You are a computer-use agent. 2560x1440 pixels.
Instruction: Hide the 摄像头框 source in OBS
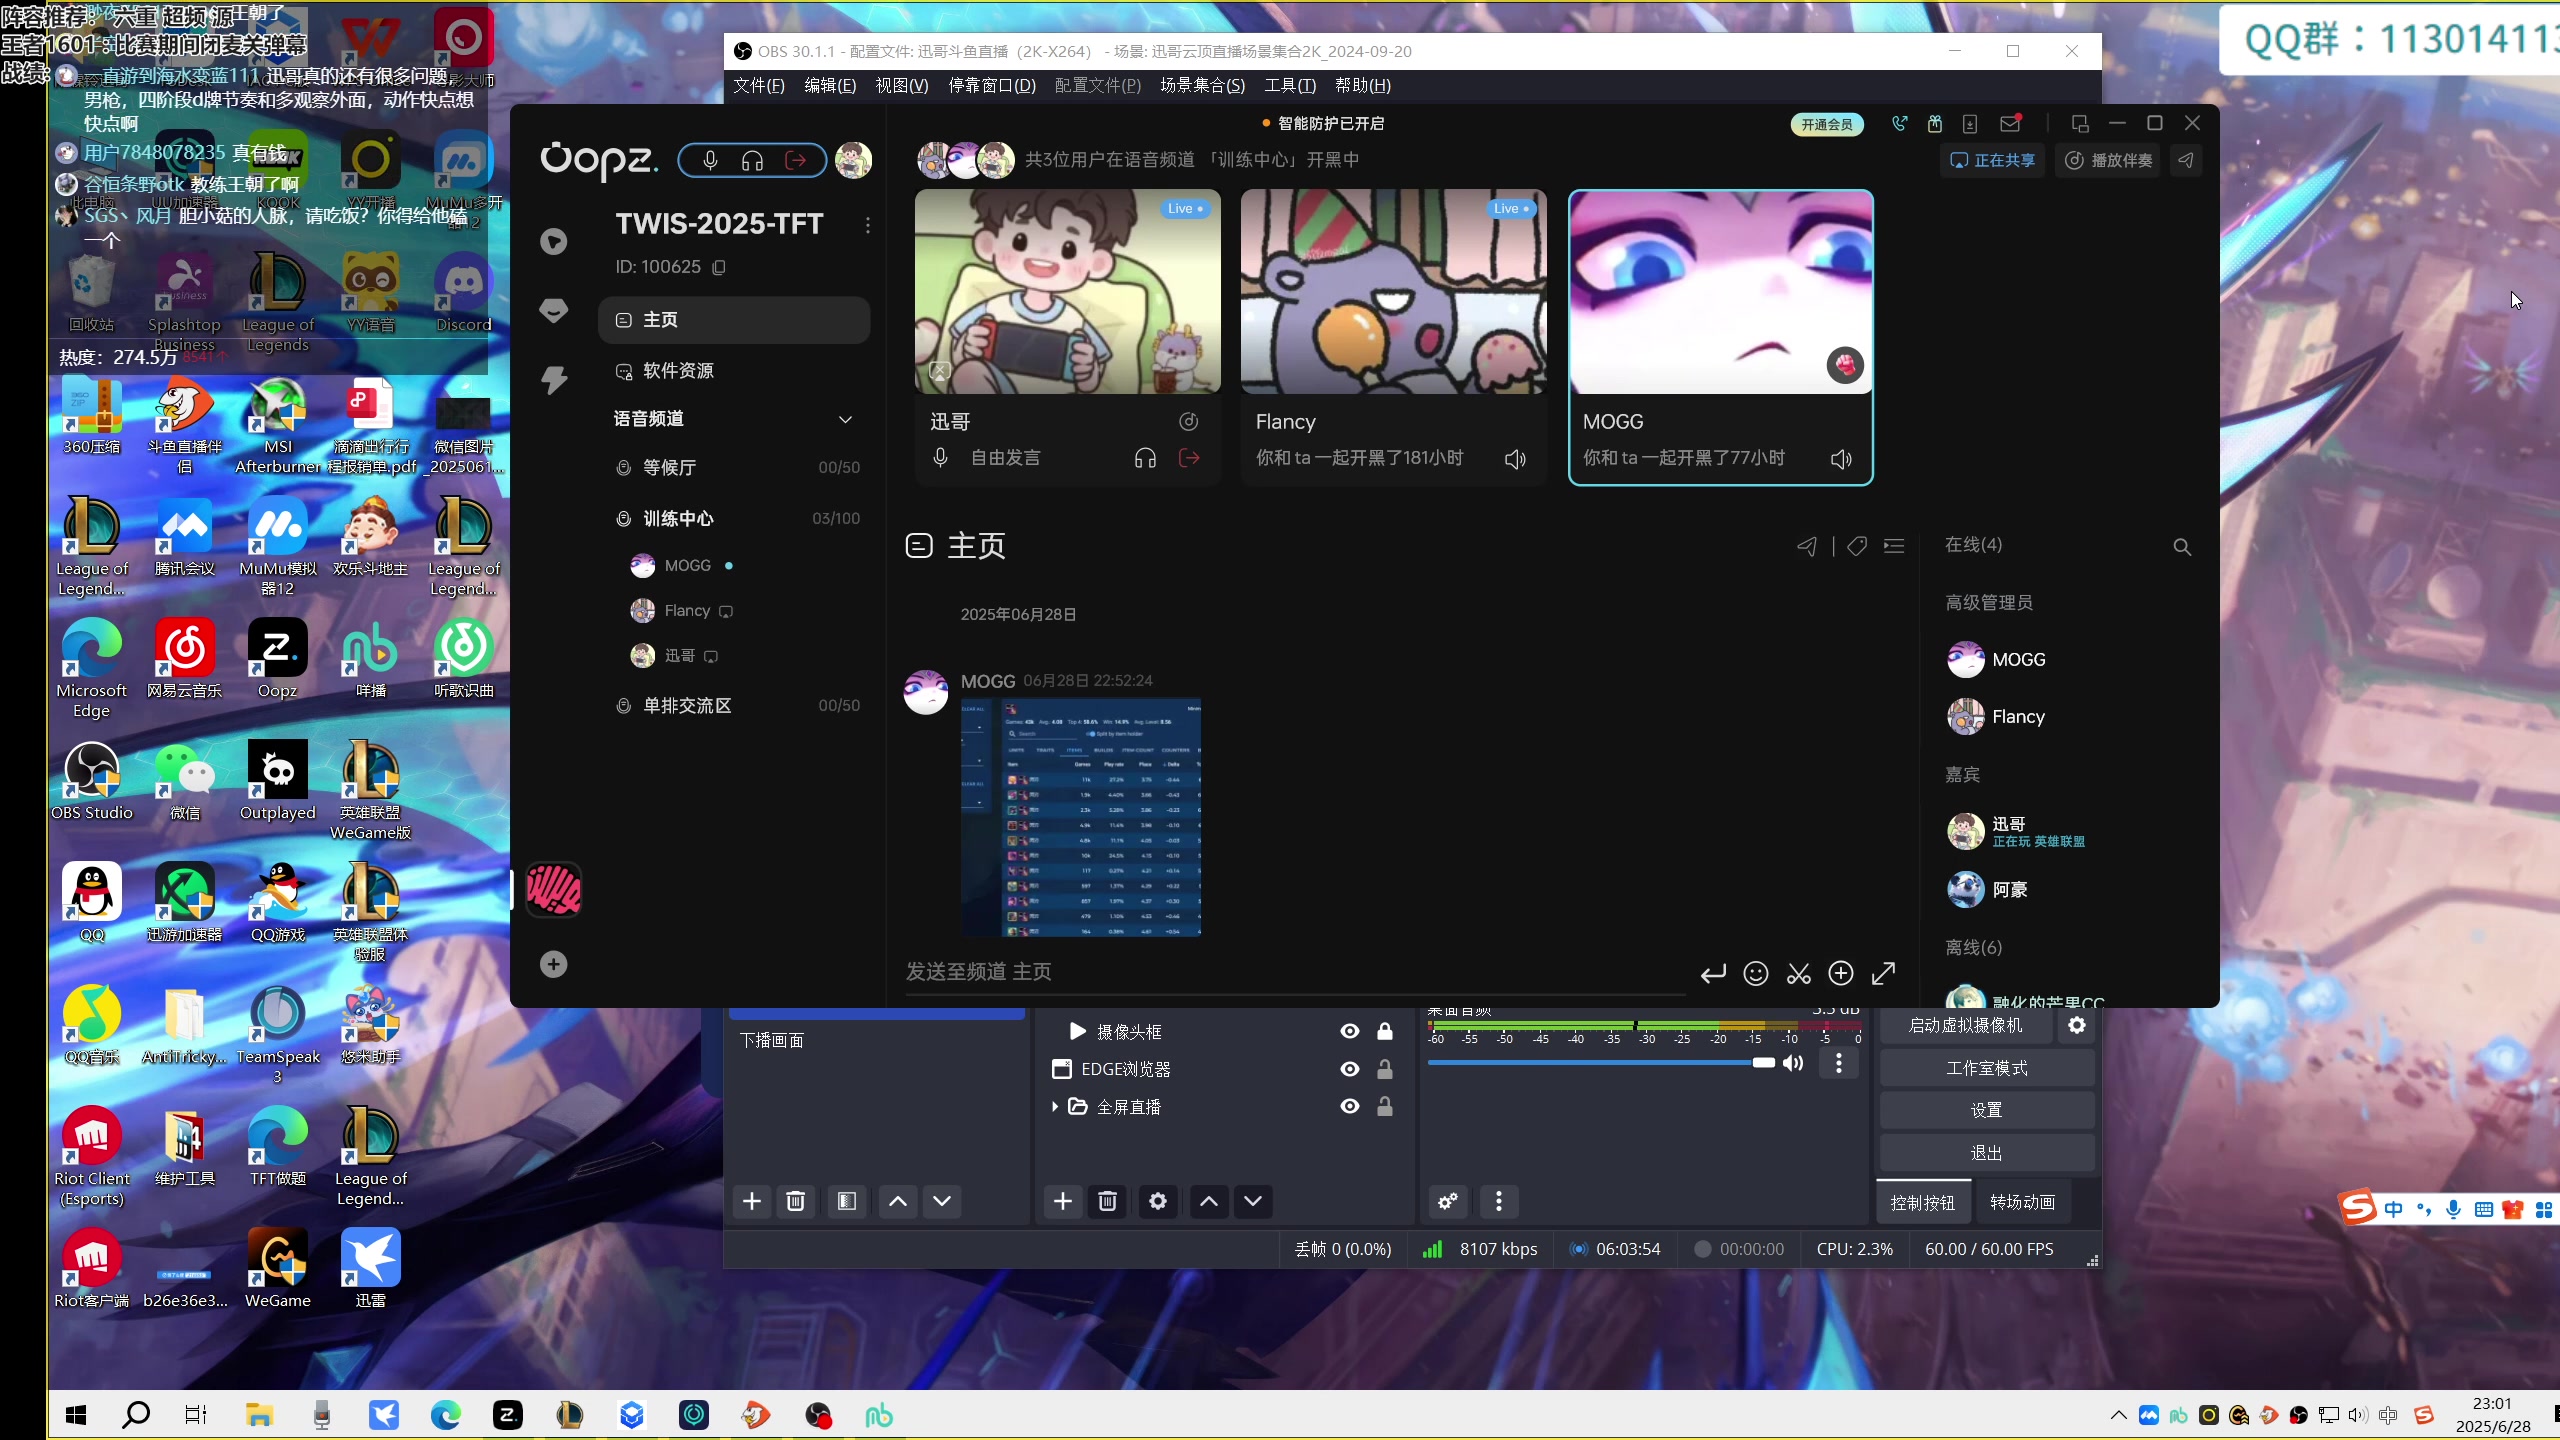tap(1350, 1032)
